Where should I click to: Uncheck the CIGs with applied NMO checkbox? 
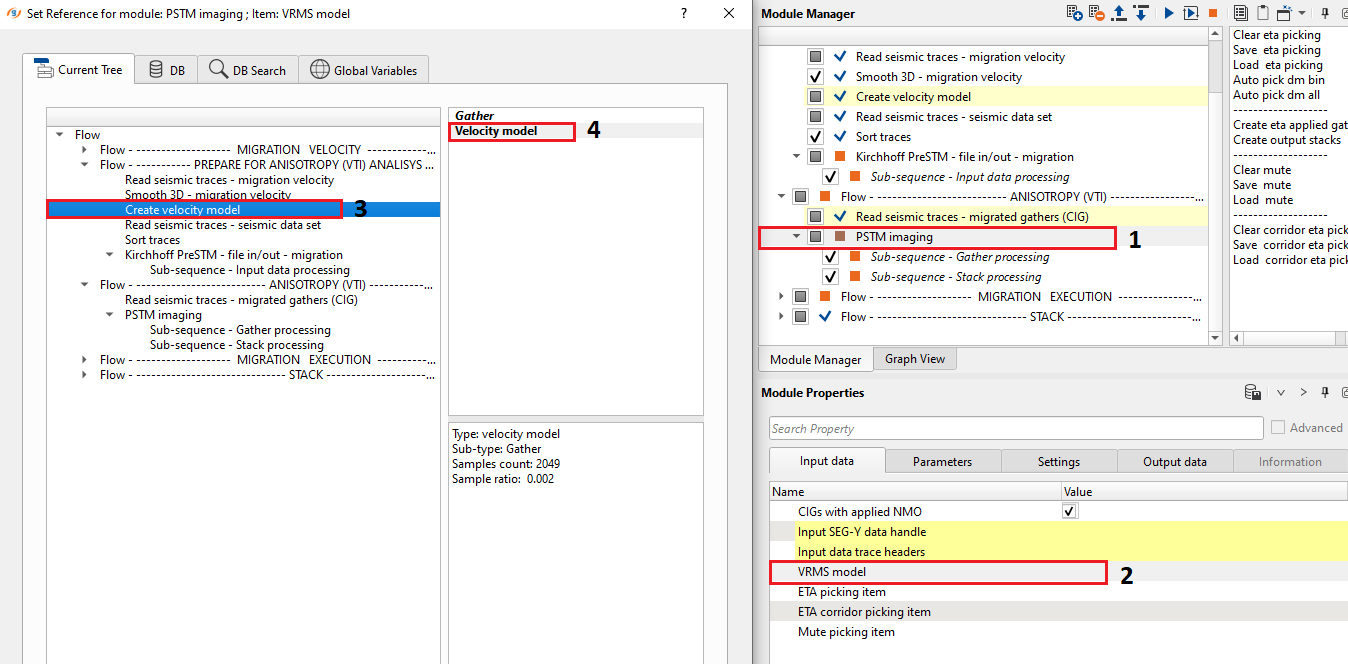click(x=1070, y=511)
